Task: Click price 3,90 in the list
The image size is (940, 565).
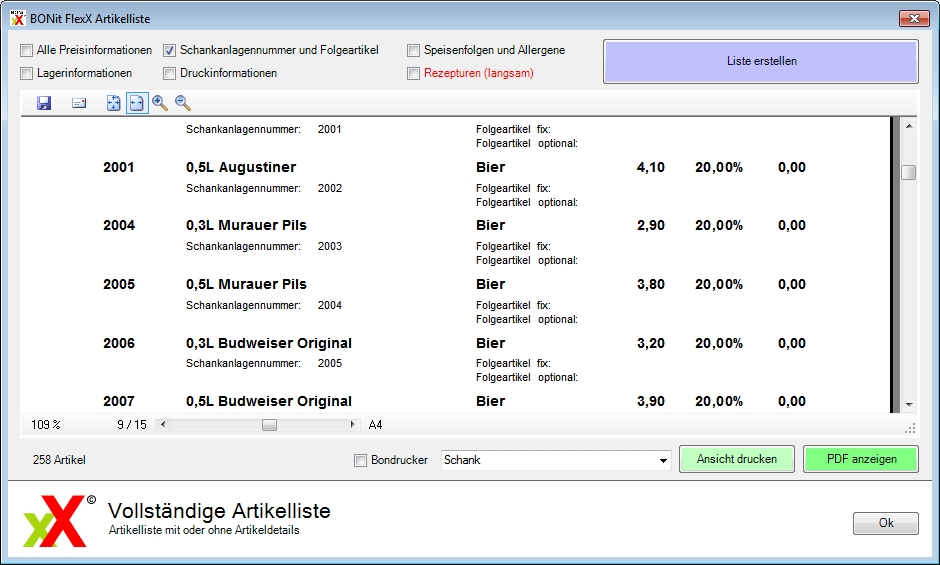Action: point(650,401)
